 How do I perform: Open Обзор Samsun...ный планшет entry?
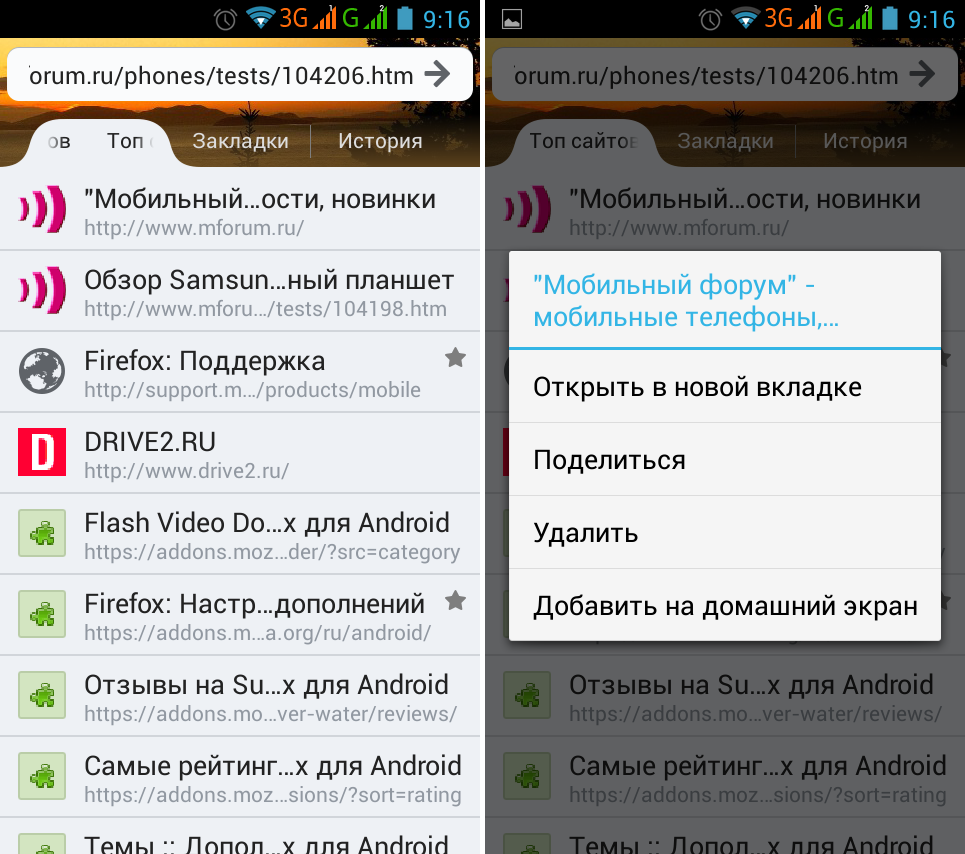coord(240,290)
